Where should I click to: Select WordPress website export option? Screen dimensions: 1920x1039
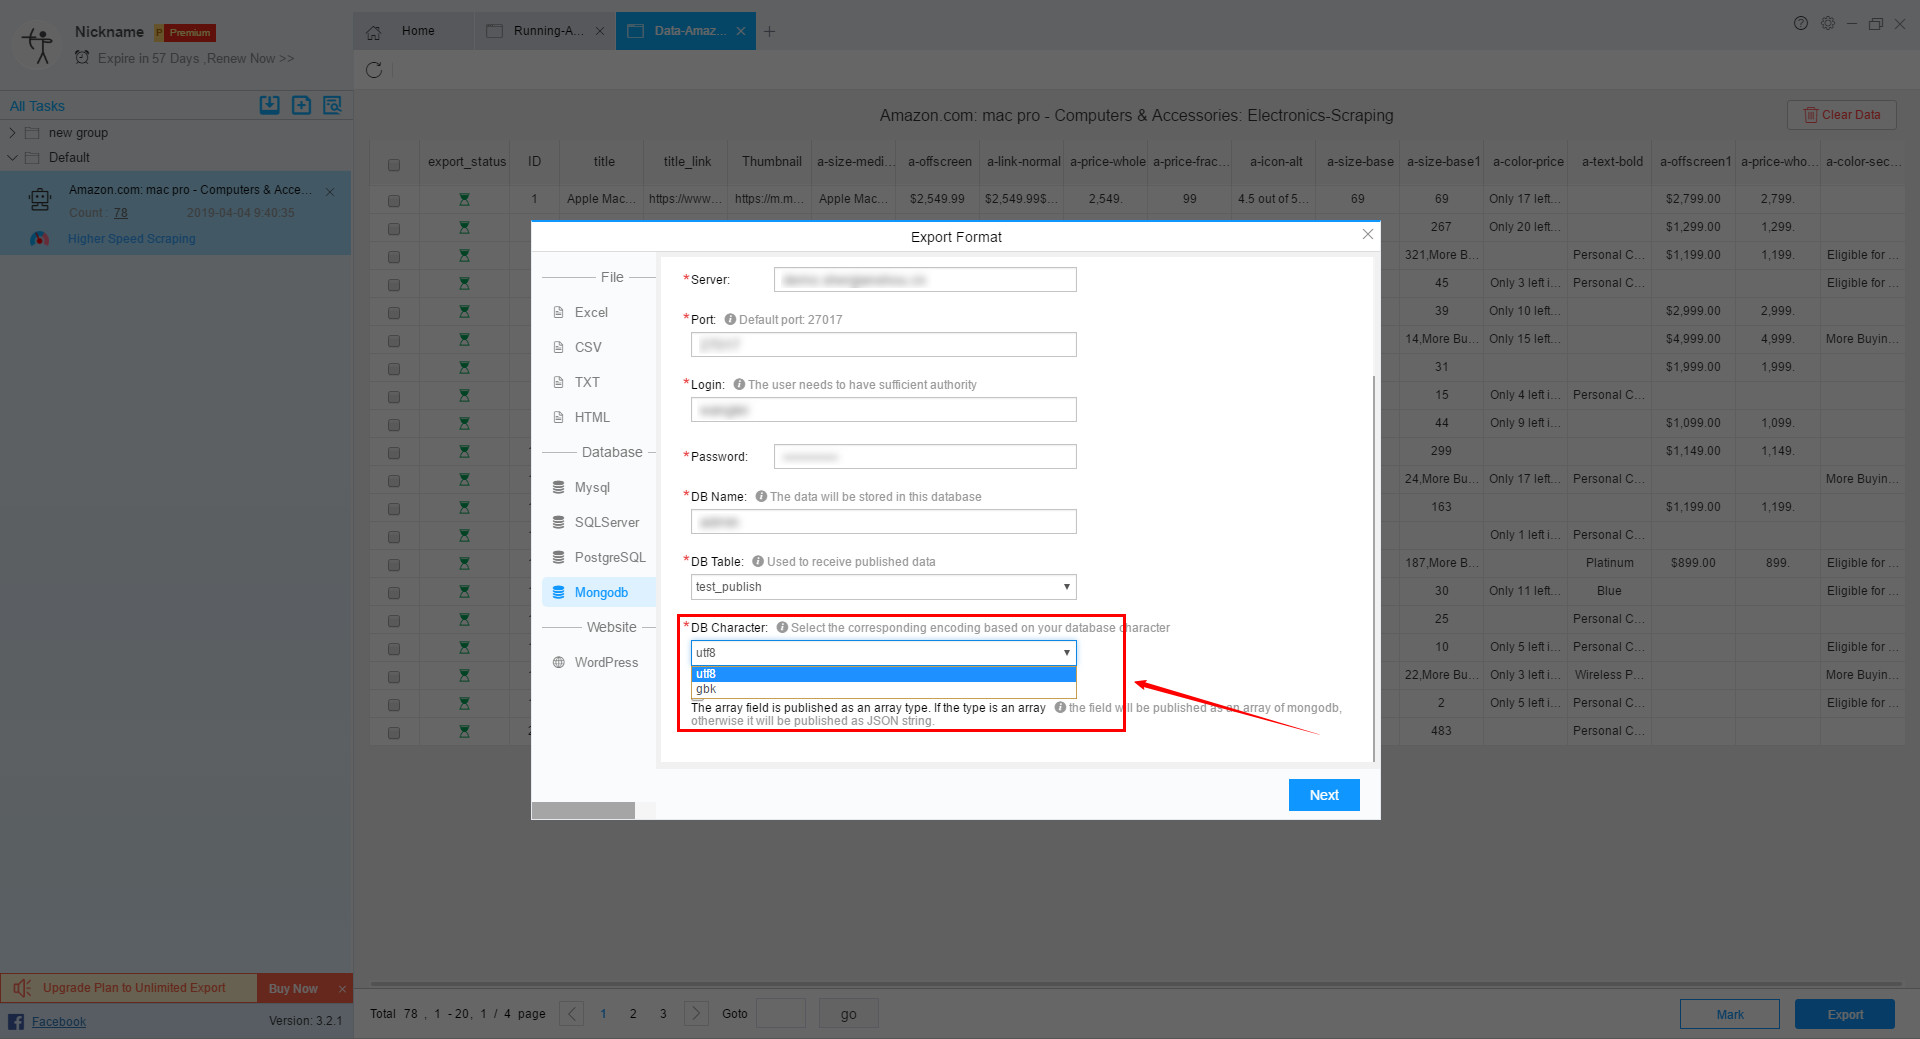pyautogui.click(x=605, y=662)
